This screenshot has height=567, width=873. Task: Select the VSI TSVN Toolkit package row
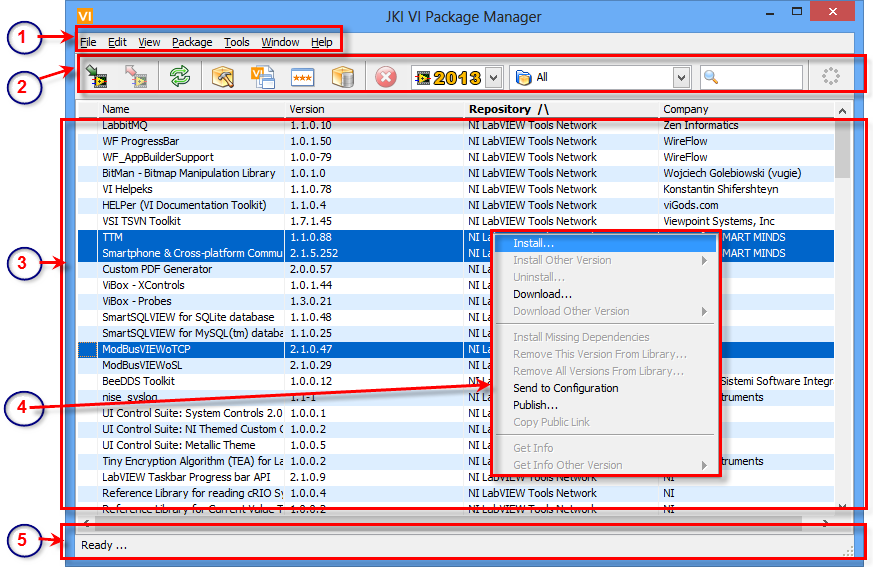141,221
